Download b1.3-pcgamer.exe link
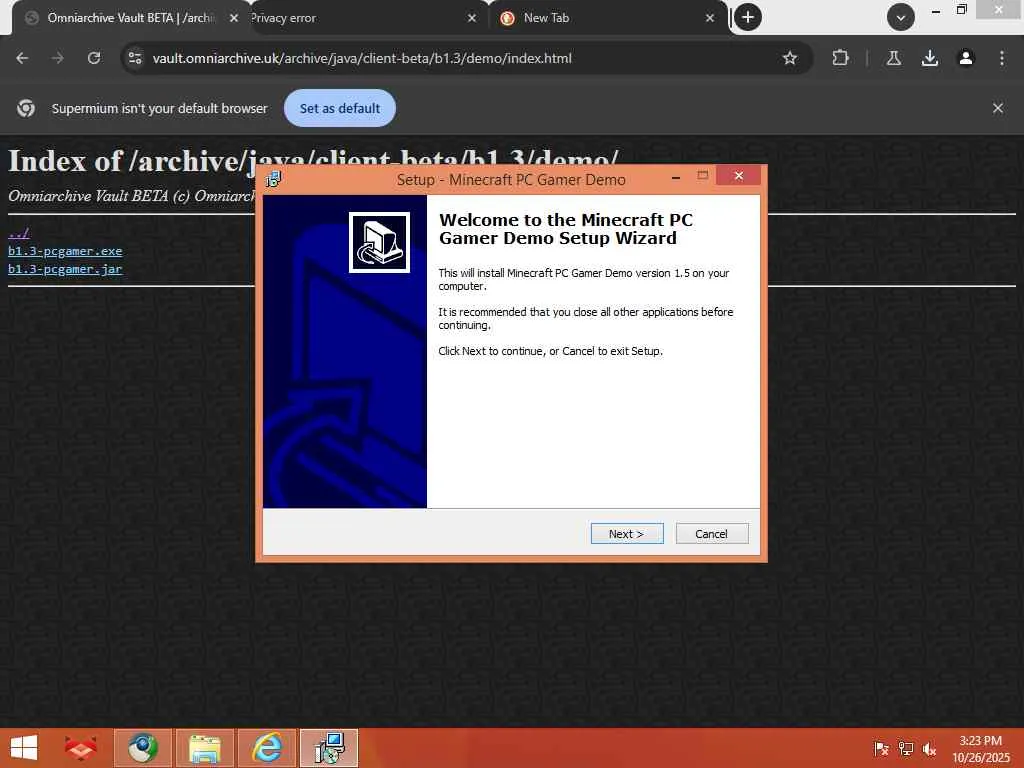The width and height of the screenshot is (1024, 768). point(65,251)
